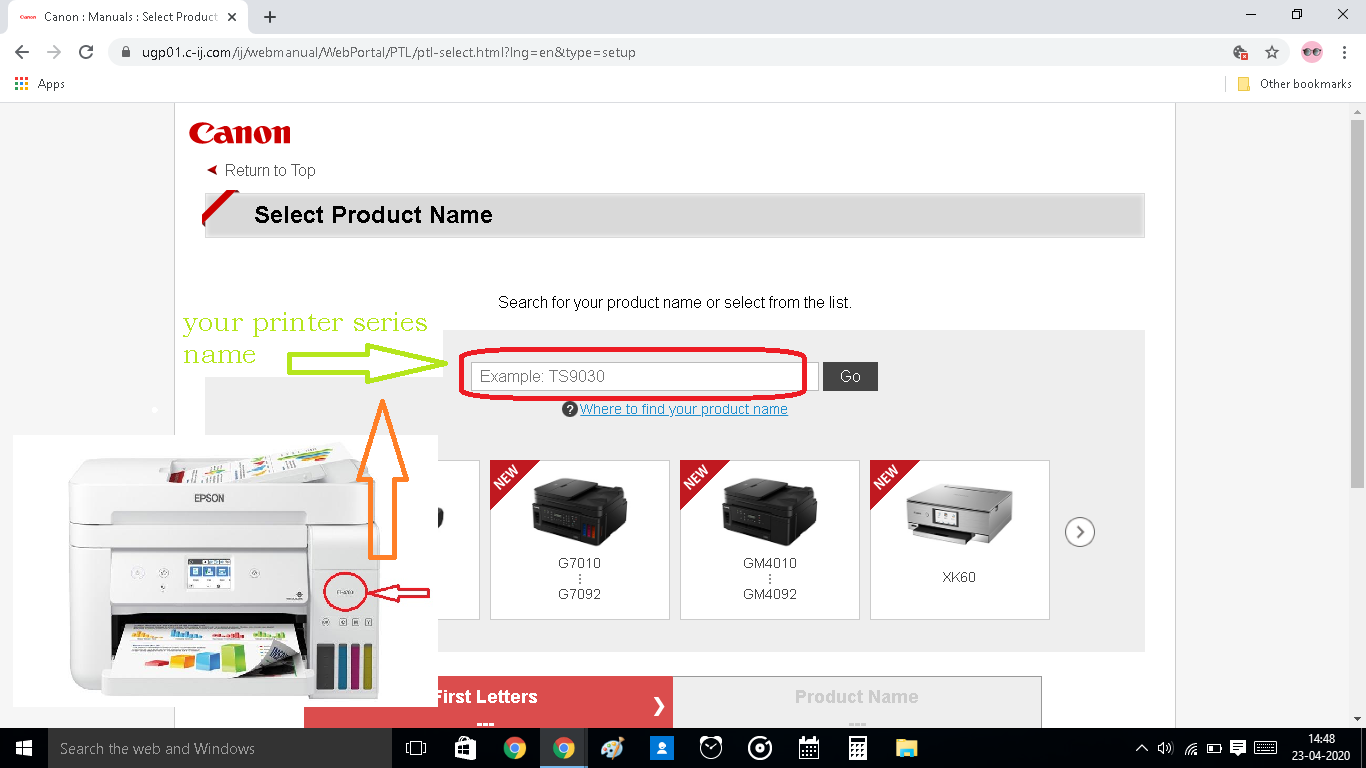Viewport: 1366px width, 768px height.
Task: Switch to the active Chrome taskbar window
Action: tap(564, 748)
